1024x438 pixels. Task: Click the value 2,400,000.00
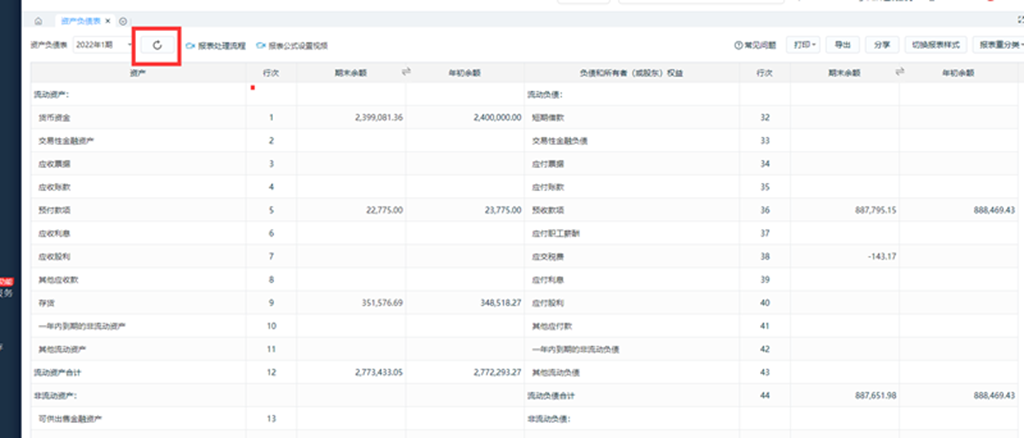(x=498, y=118)
